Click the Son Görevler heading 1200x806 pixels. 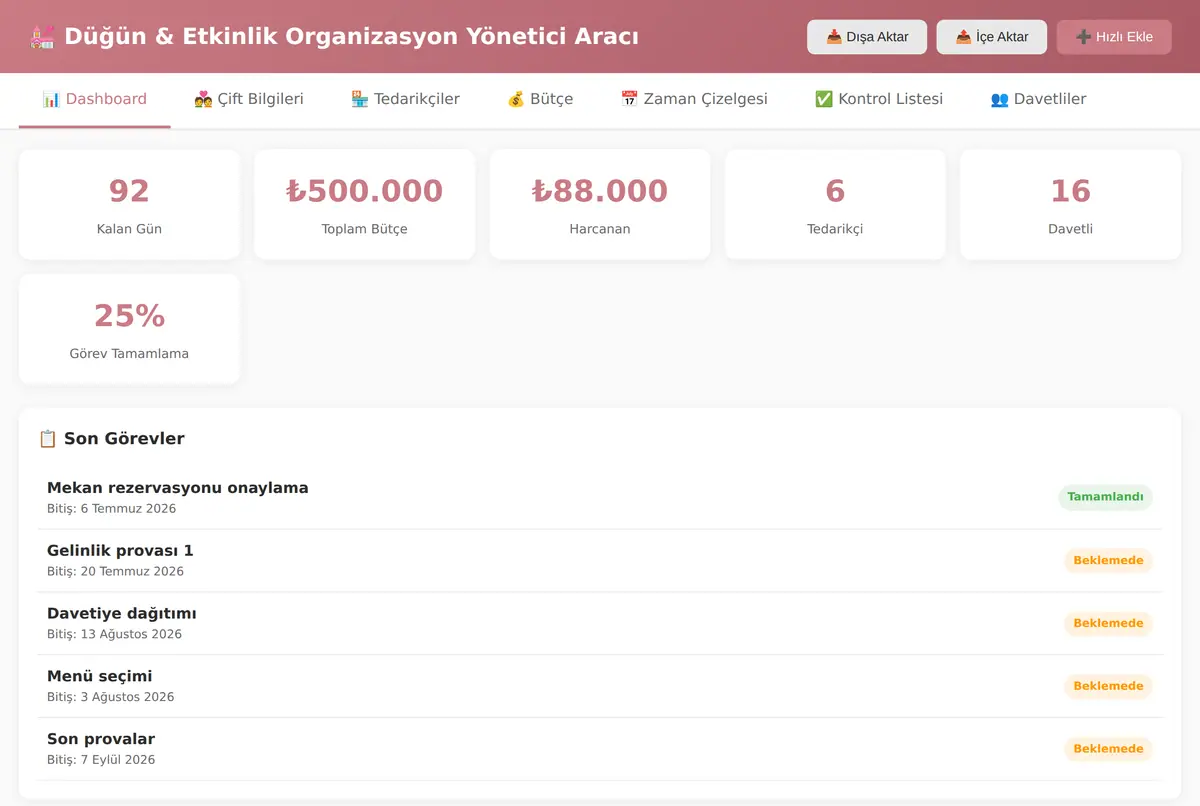[x=111, y=438]
